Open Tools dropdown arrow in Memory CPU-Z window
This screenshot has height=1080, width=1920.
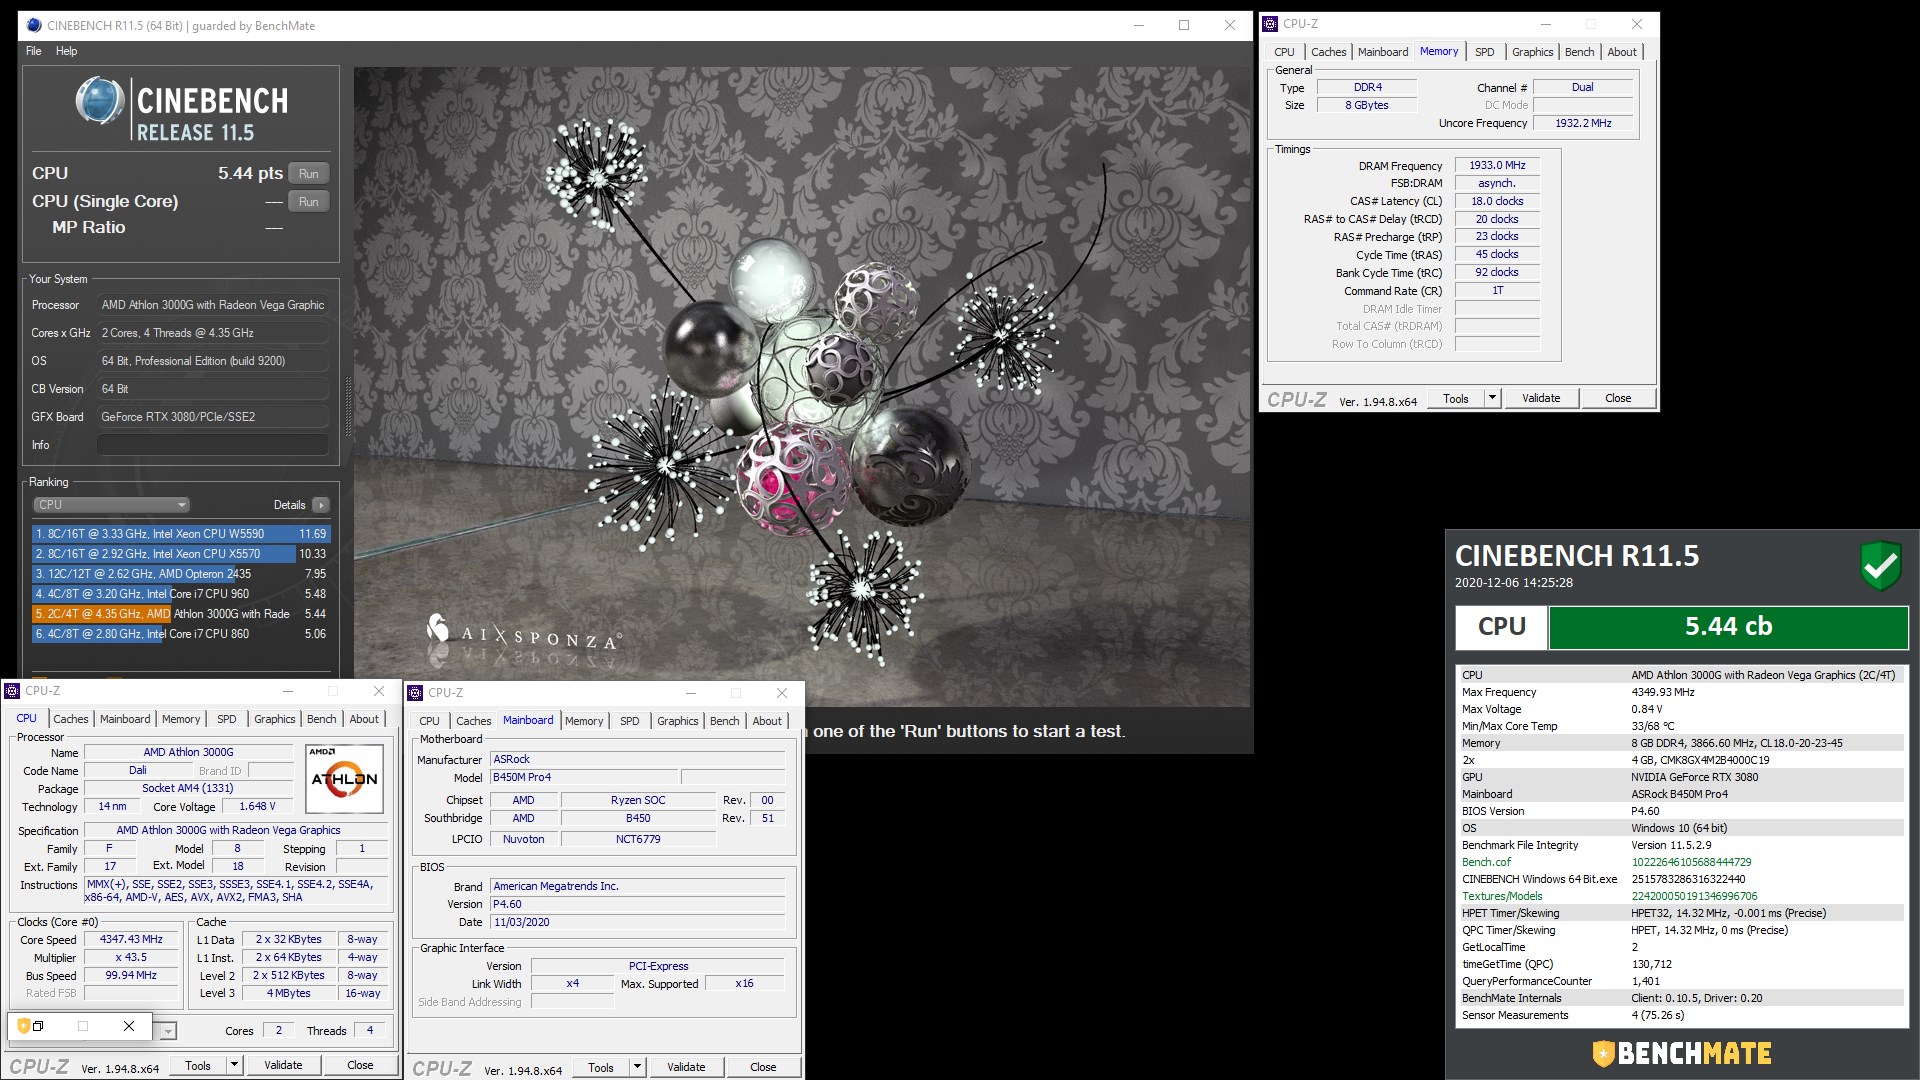tap(1492, 398)
